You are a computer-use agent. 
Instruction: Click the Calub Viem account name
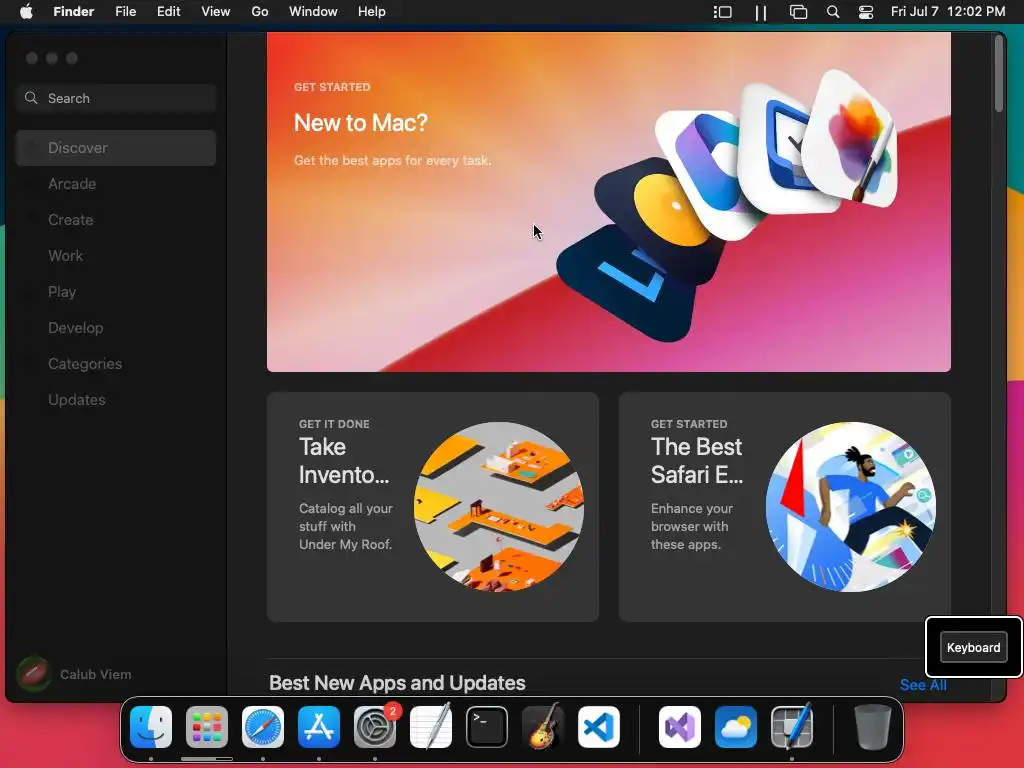coord(95,674)
